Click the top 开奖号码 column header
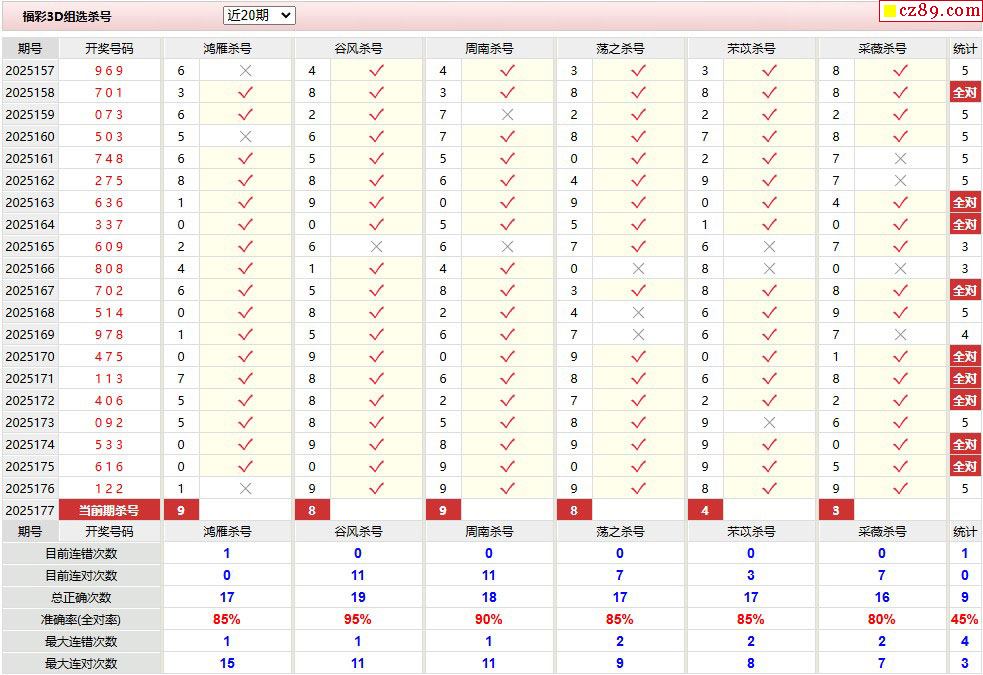This screenshot has width=983, height=675. (110, 49)
